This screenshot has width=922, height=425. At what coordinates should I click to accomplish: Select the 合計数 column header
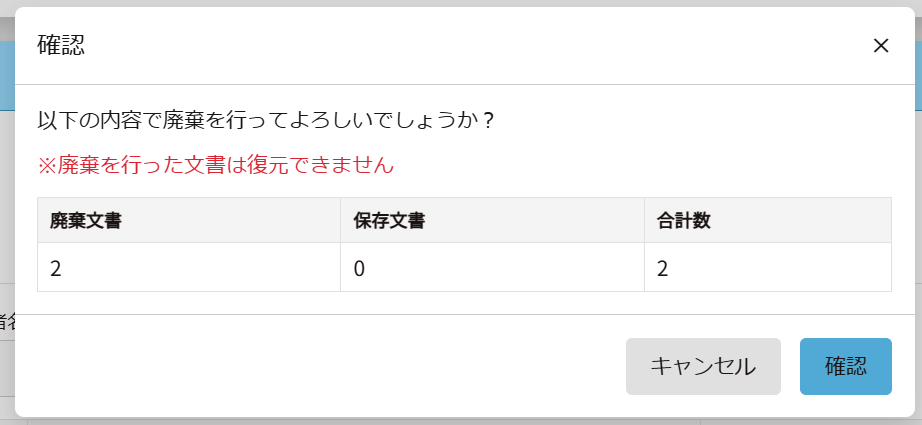tap(684, 221)
